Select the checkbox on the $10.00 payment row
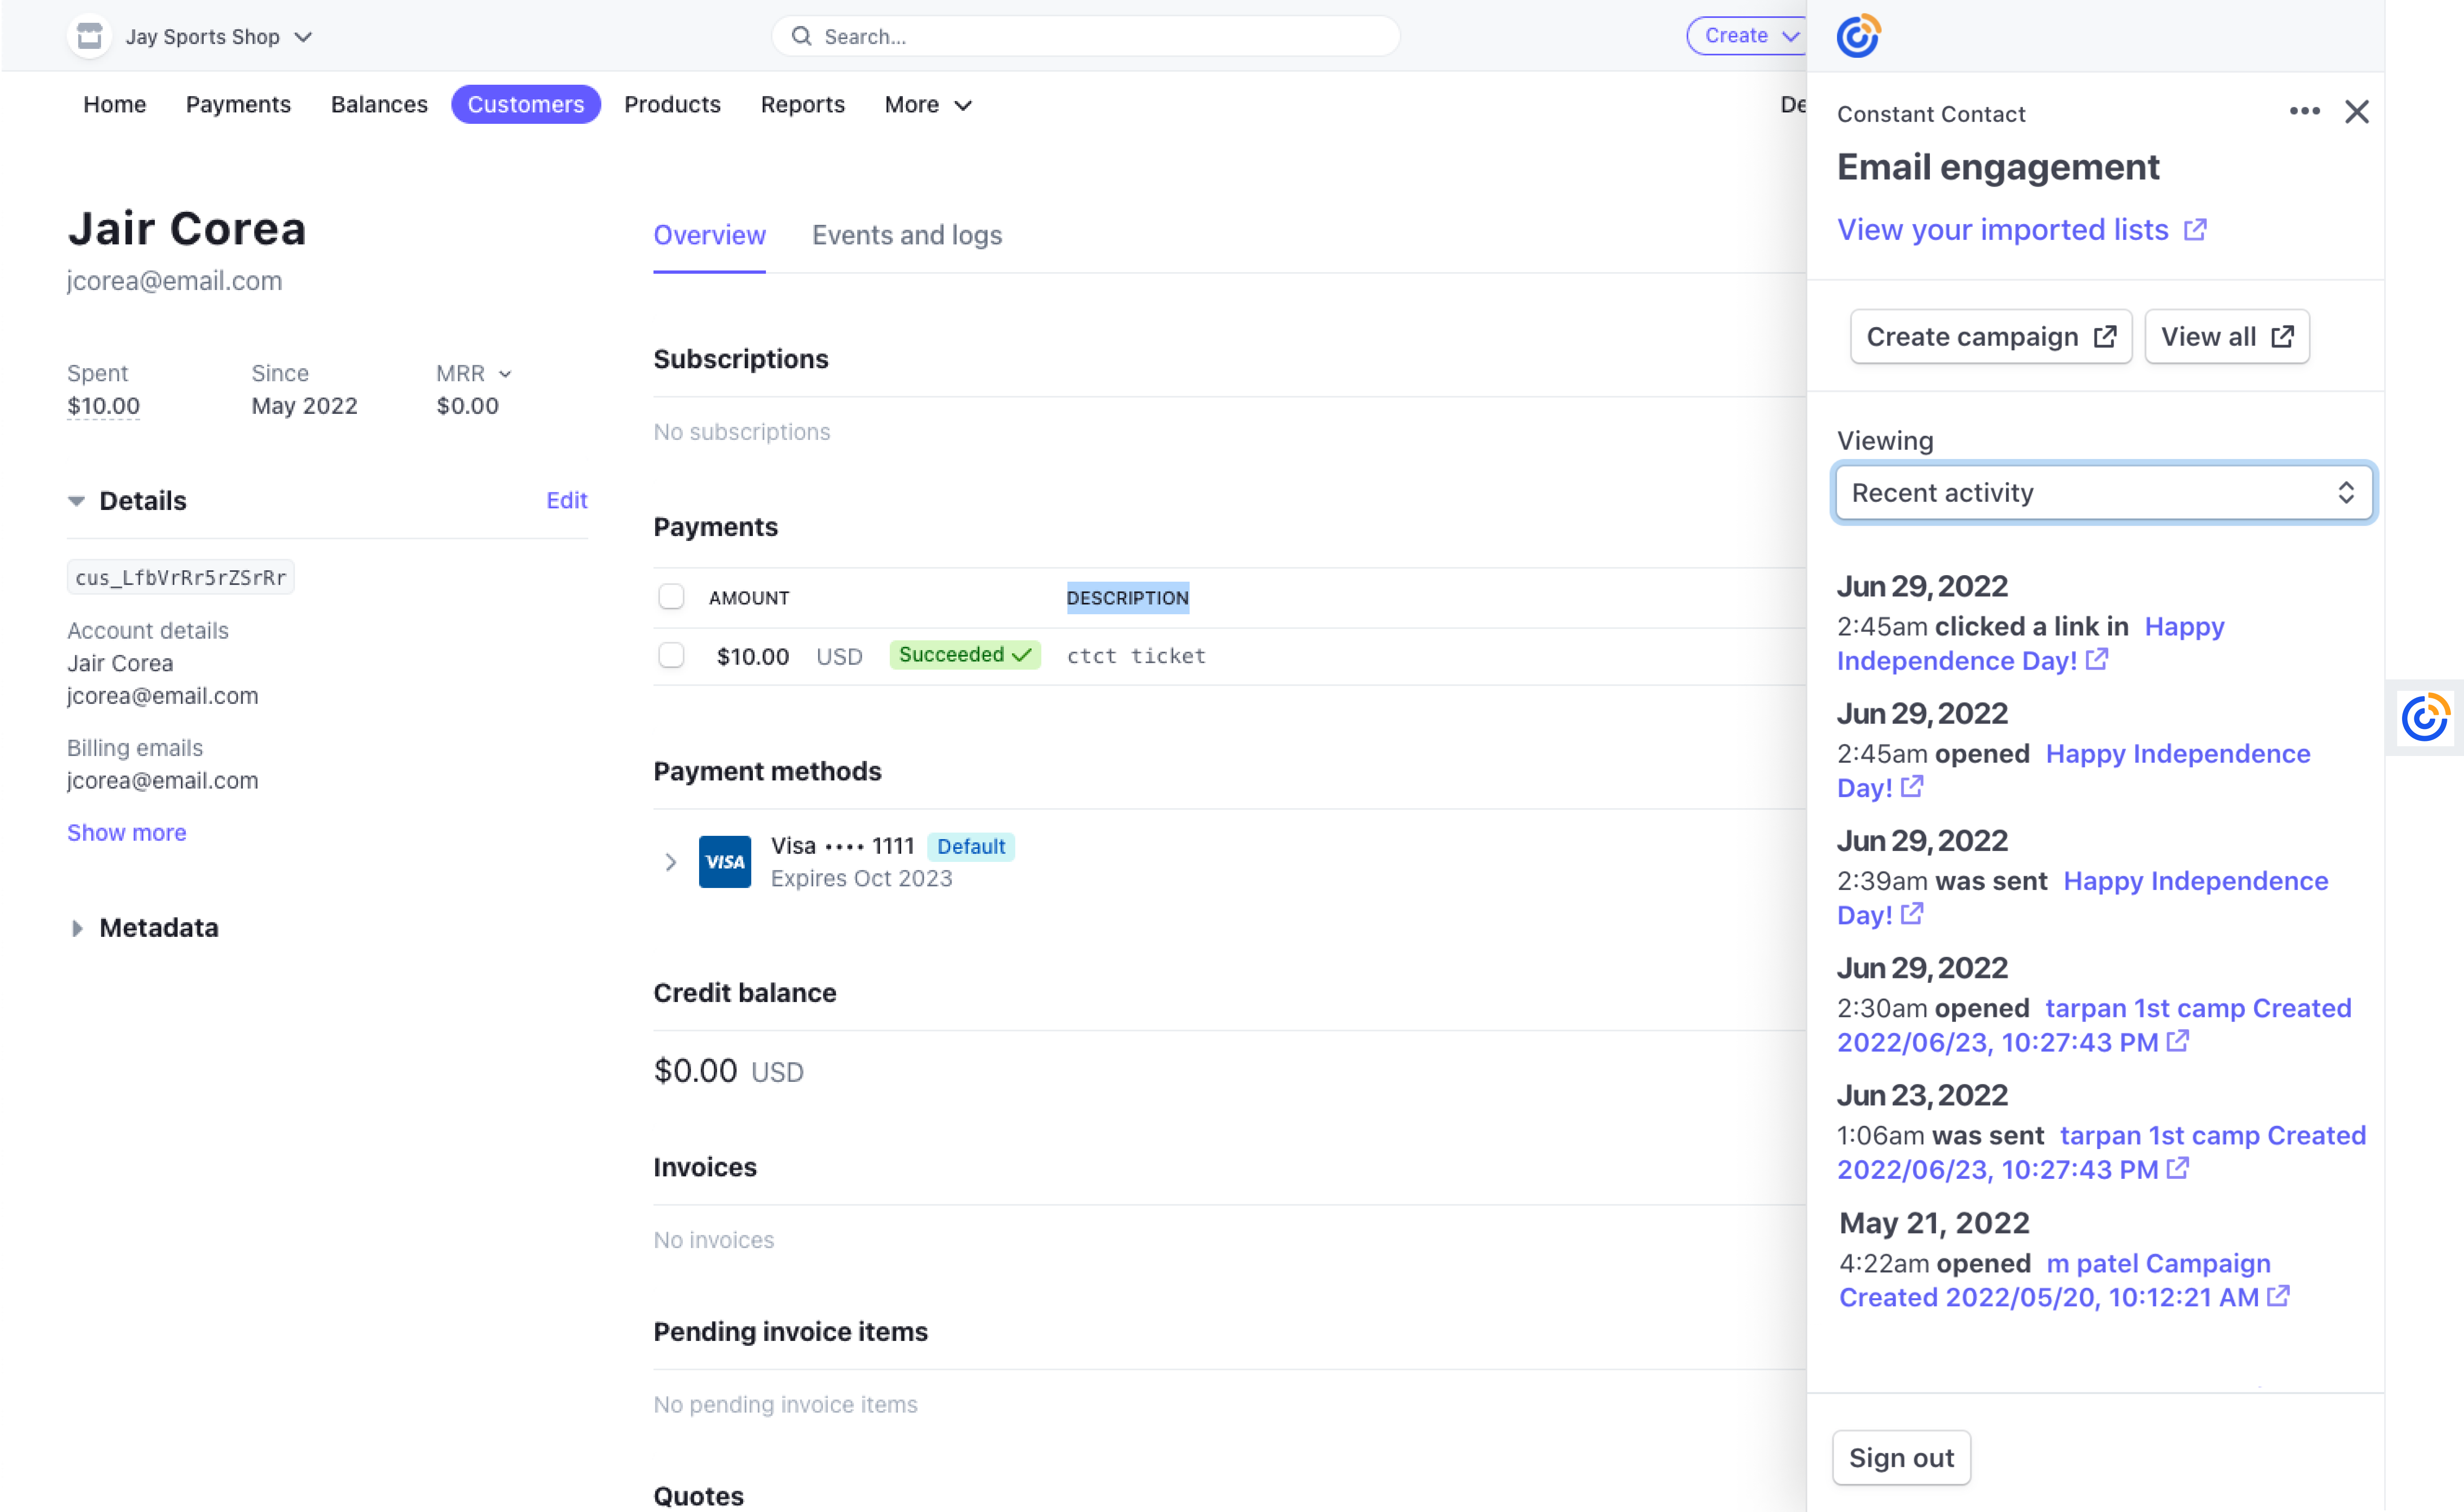This screenshot has height=1512, width=2464. pyautogui.click(x=671, y=655)
